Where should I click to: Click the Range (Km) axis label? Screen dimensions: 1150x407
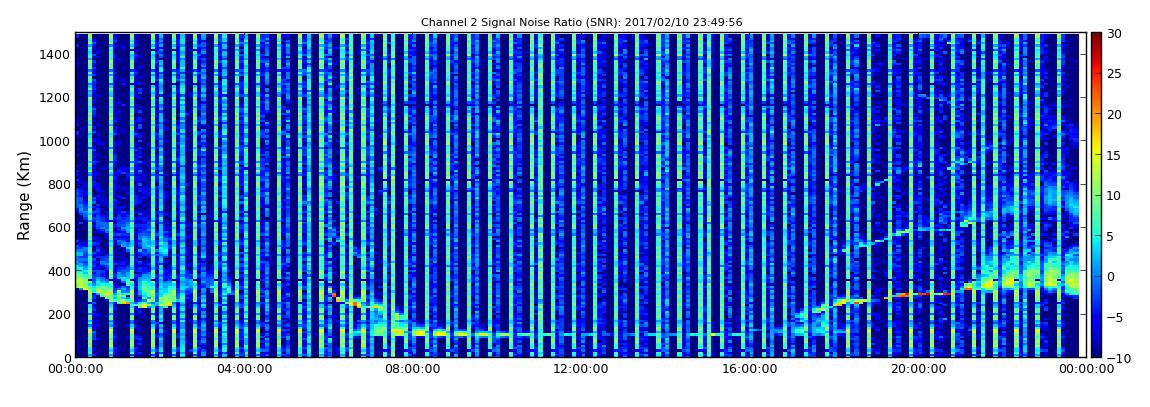pos(24,196)
